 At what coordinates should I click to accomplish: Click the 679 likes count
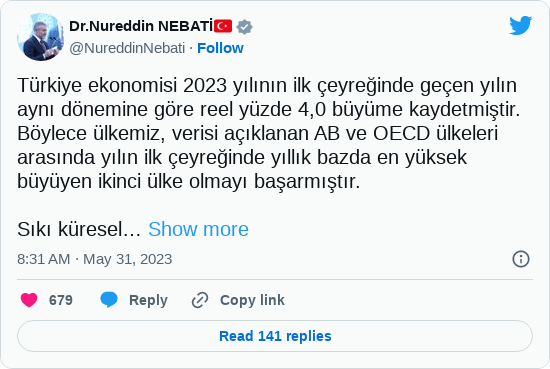(61, 300)
